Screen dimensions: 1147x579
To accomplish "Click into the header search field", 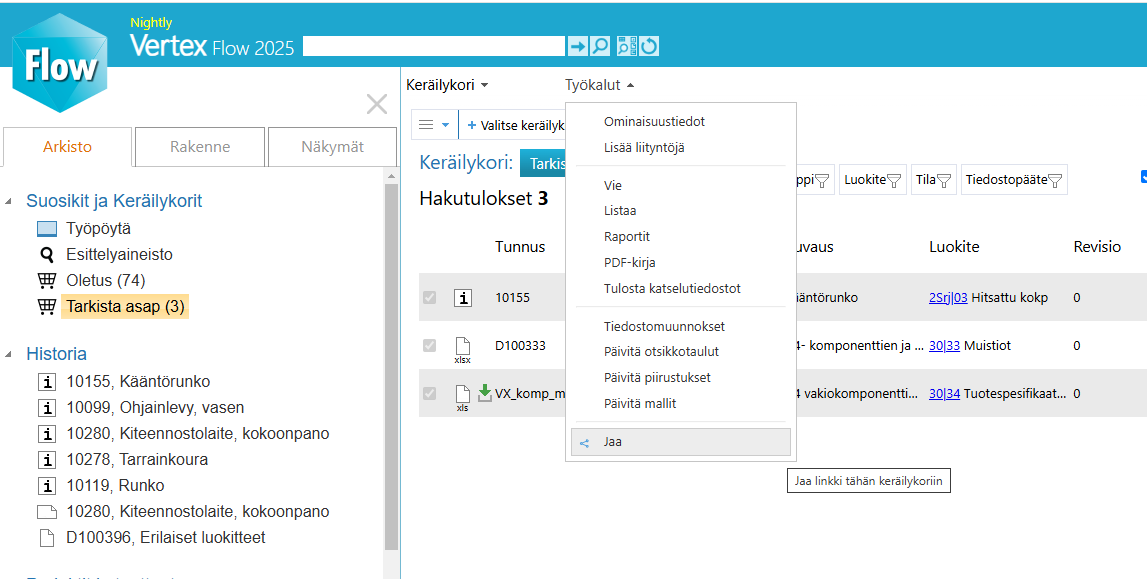I will [434, 46].
